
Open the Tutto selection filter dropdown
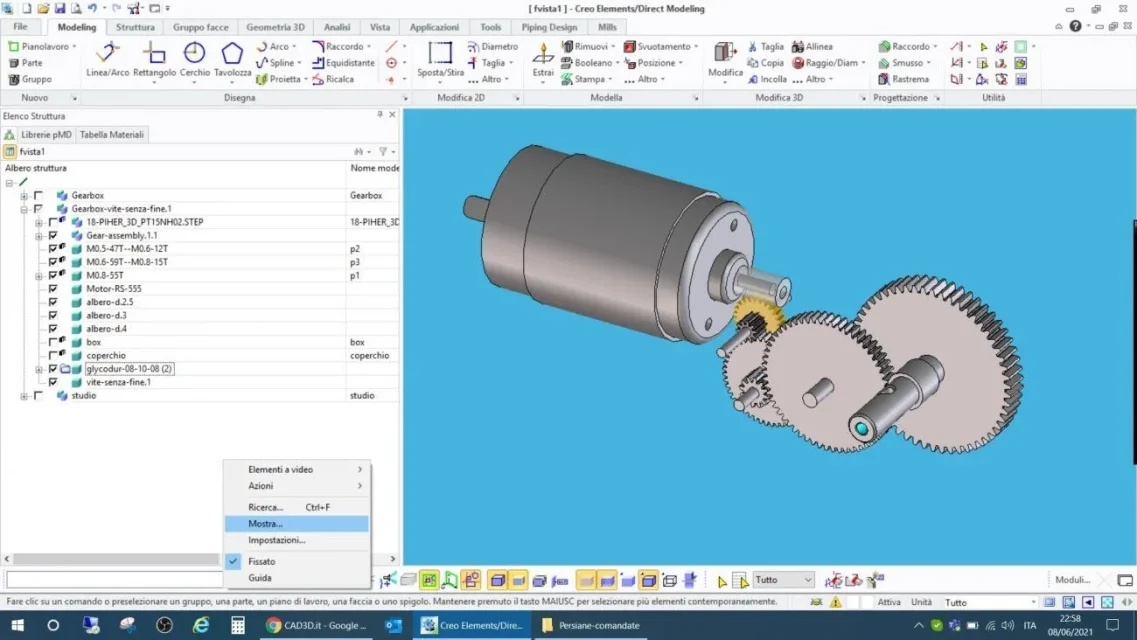[x=783, y=580]
